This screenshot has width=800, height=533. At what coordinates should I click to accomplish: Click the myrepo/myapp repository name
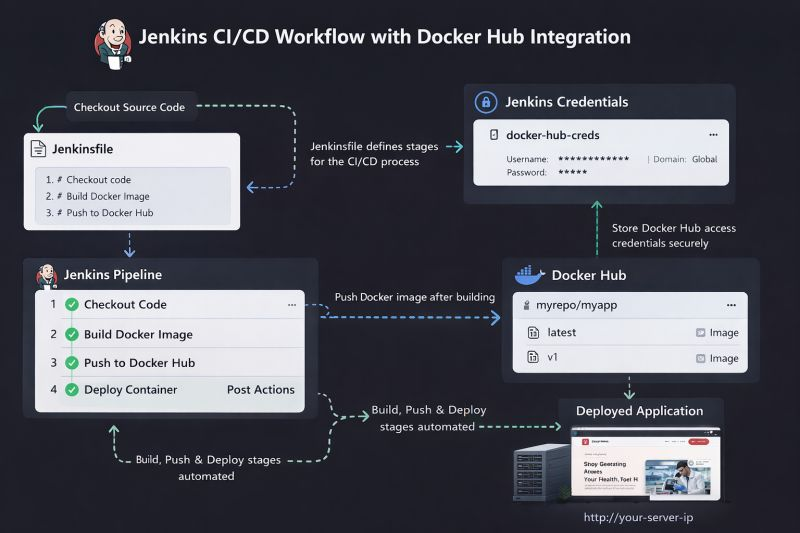(x=577, y=305)
